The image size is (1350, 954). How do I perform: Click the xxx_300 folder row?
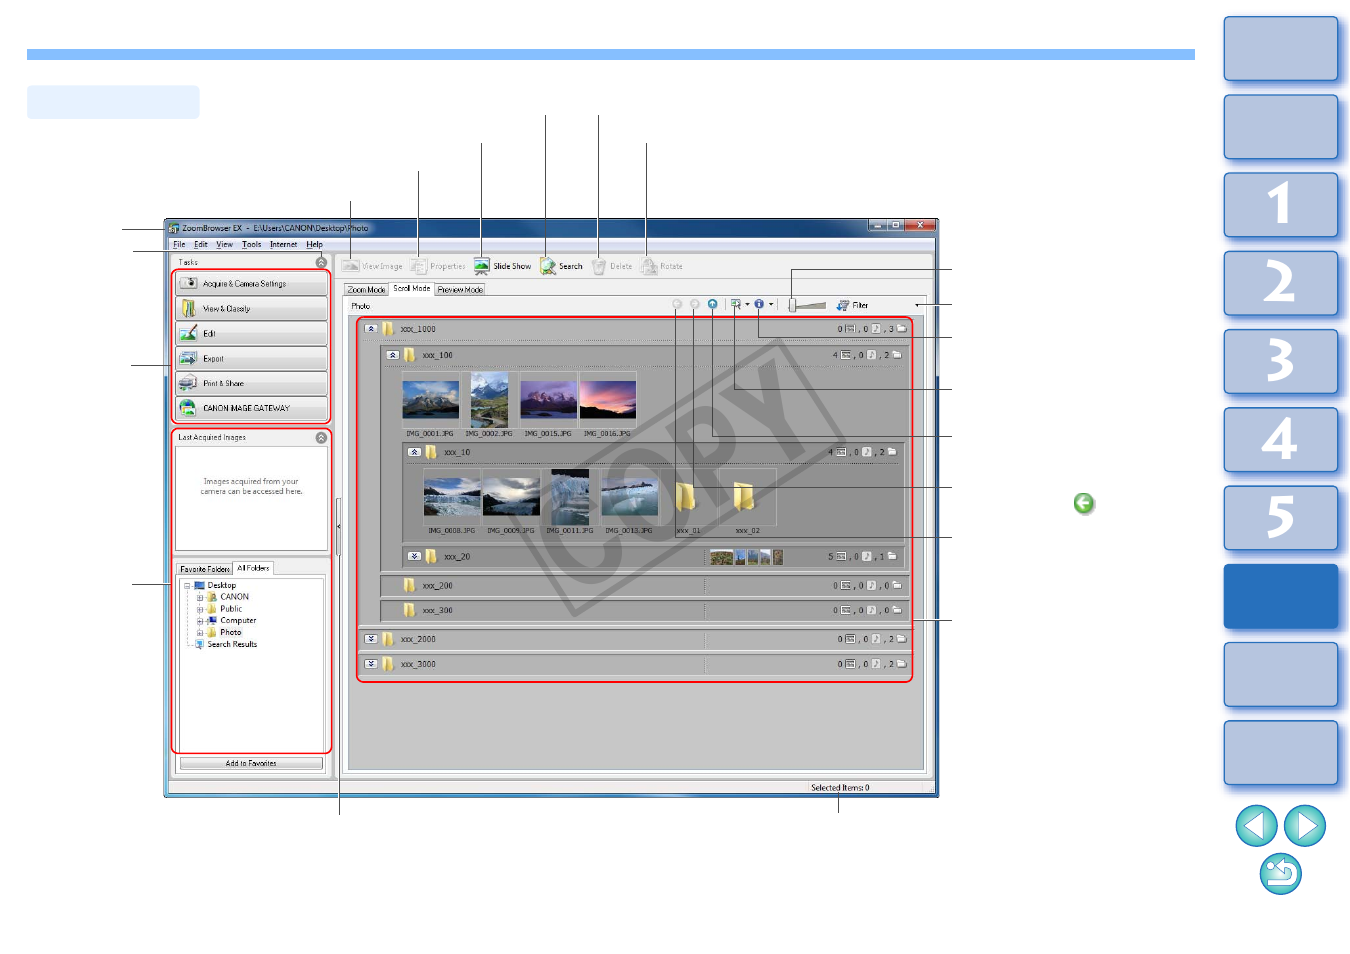pyautogui.click(x=644, y=610)
